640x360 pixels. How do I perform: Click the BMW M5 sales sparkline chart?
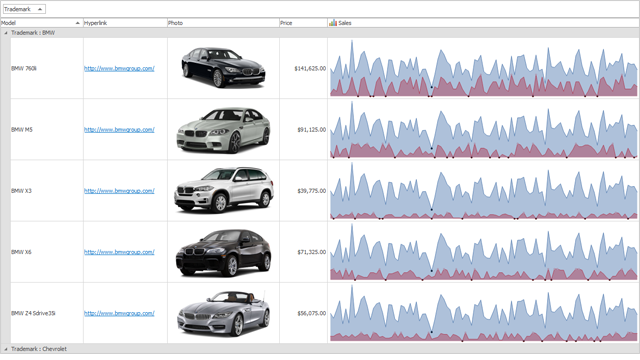pos(484,129)
